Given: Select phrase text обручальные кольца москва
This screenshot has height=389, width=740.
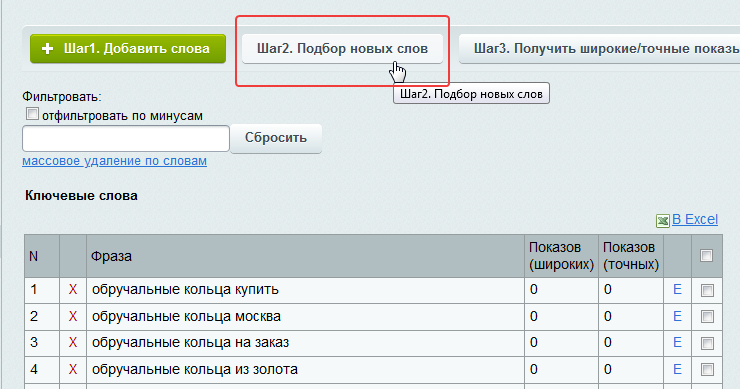Looking at the screenshot, I should [186, 316].
